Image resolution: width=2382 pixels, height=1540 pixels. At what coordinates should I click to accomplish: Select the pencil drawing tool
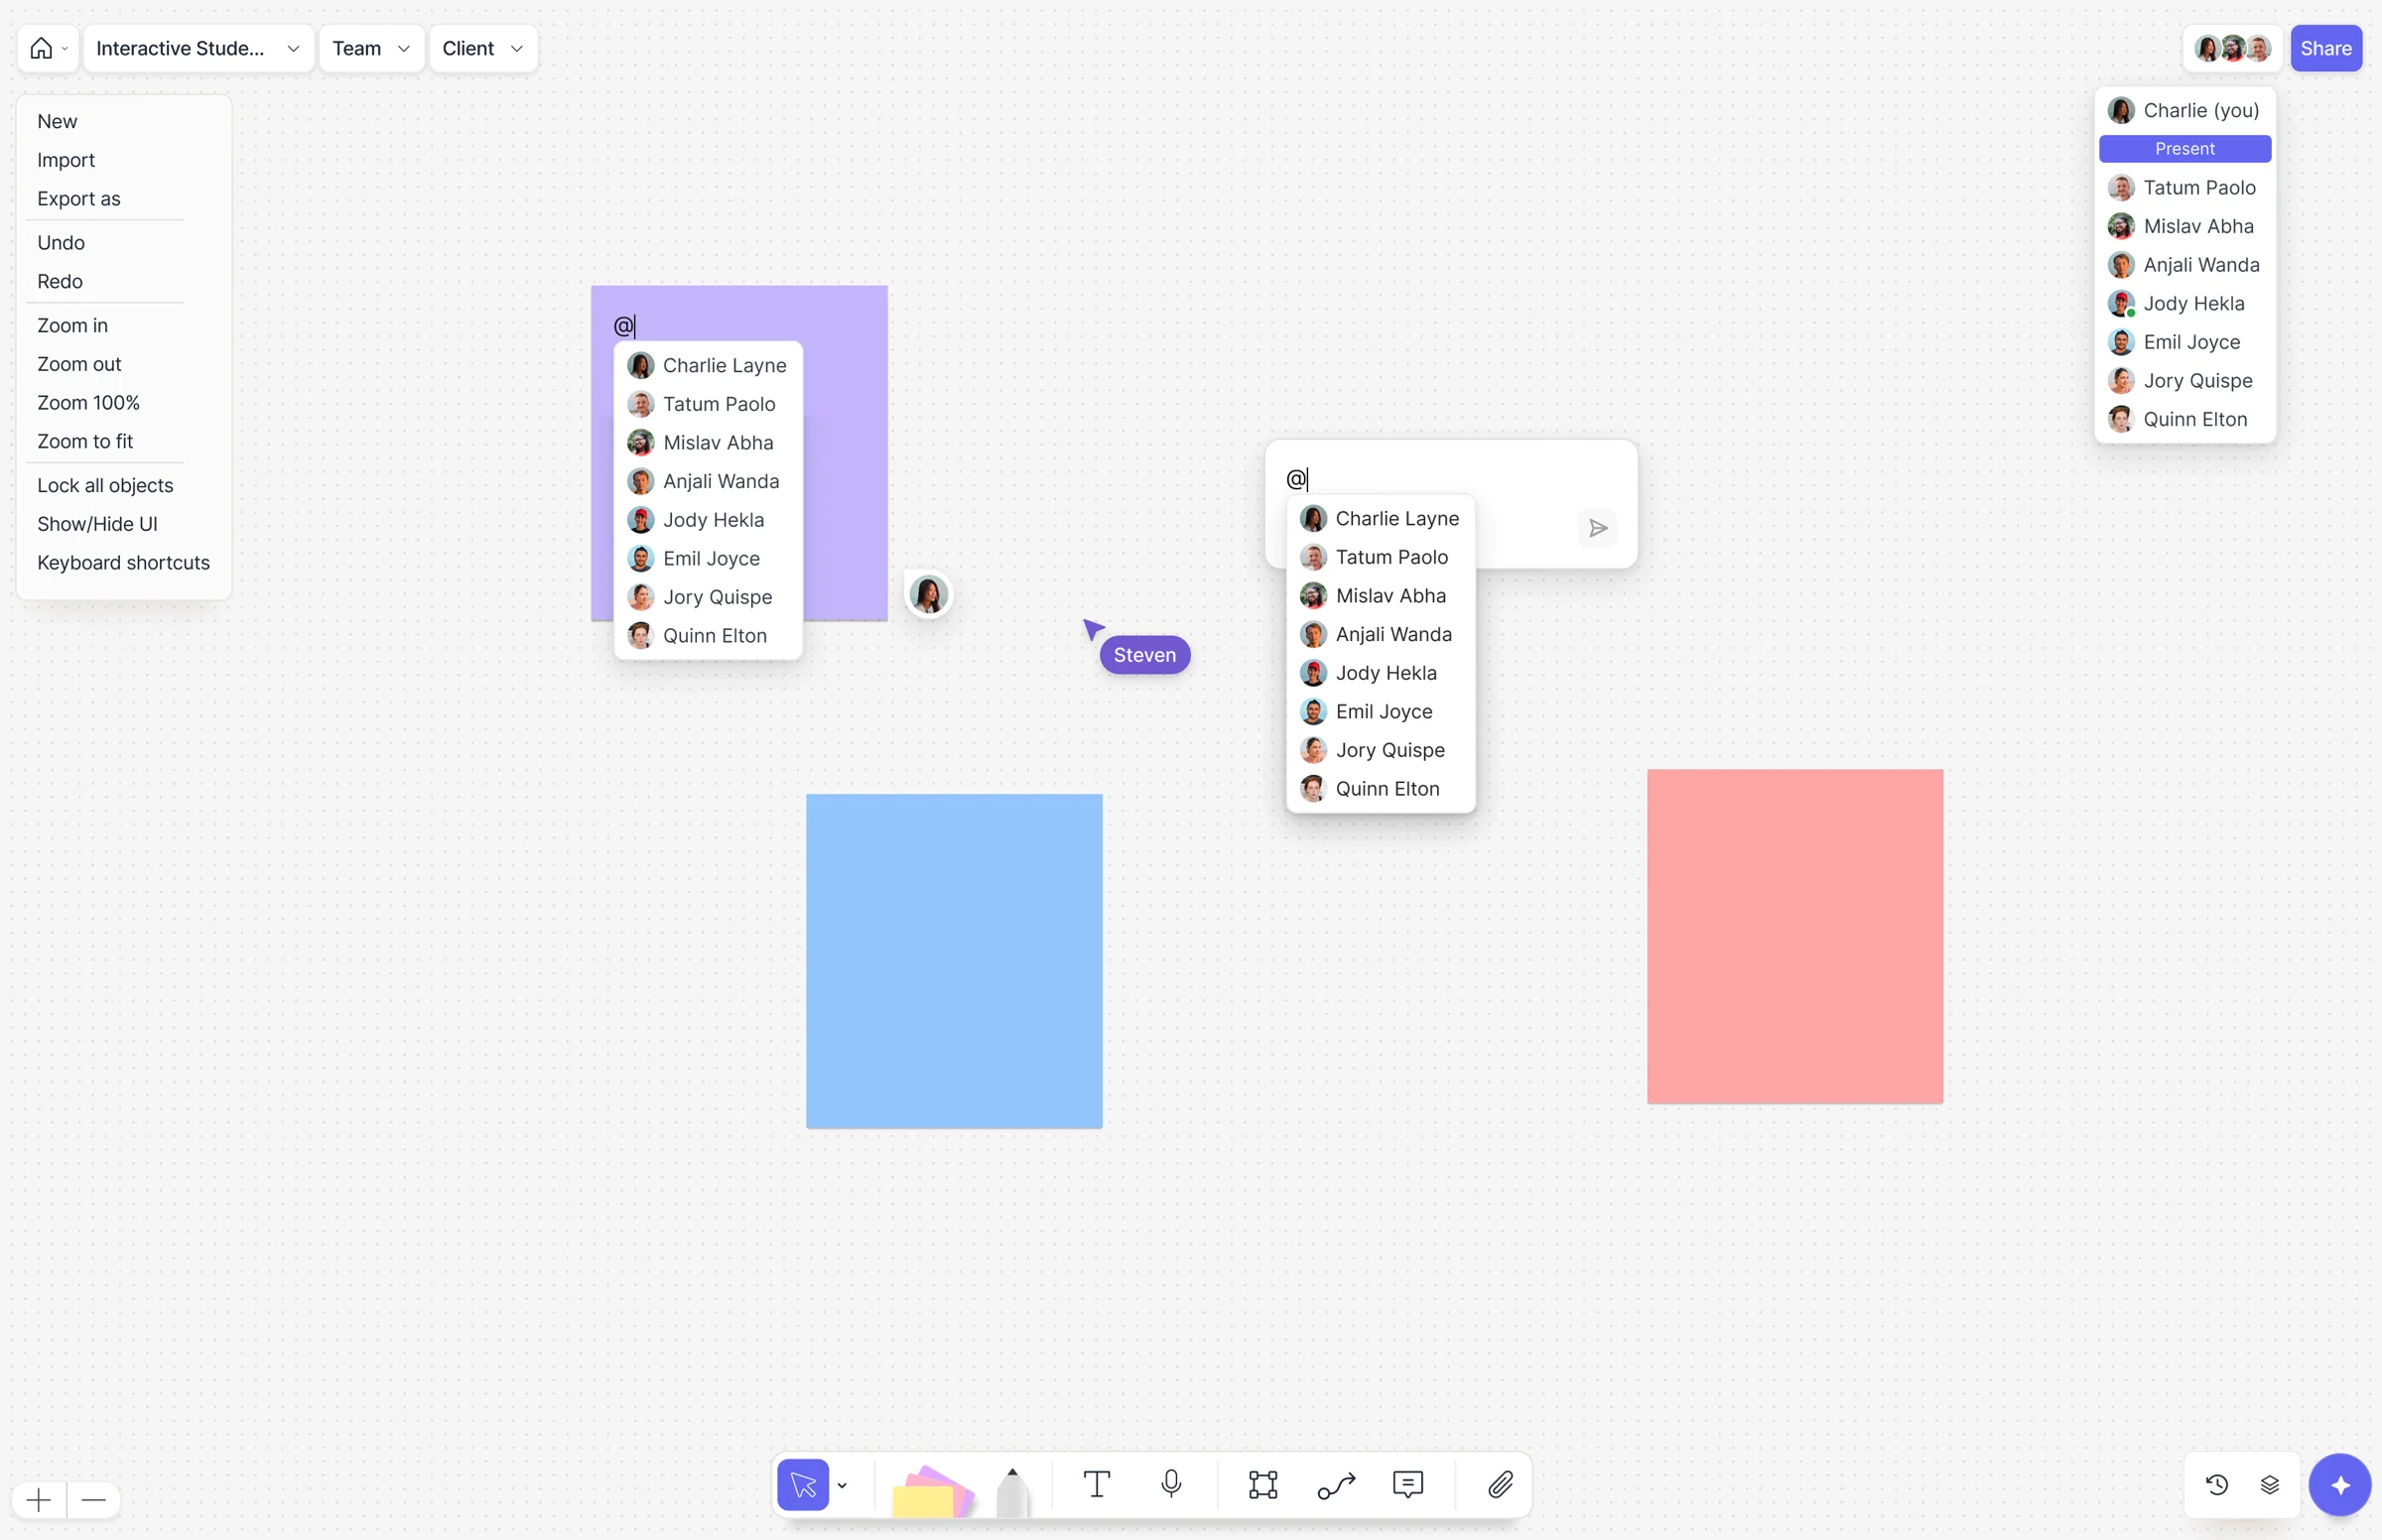coord(1012,1491)
